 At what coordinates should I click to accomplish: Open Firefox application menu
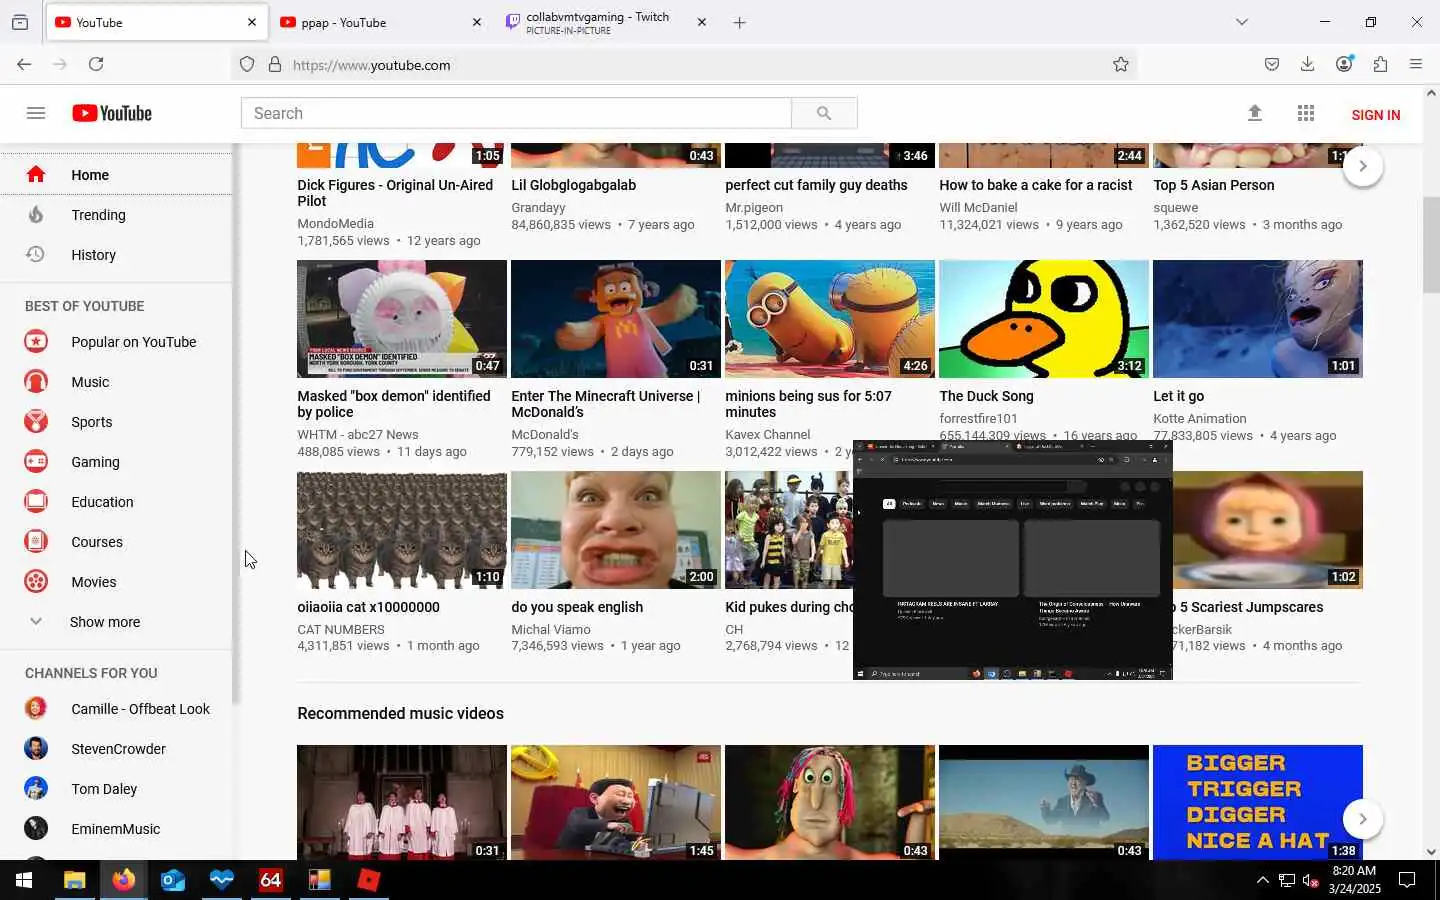pyautogui.click(x=1416, y=64)
